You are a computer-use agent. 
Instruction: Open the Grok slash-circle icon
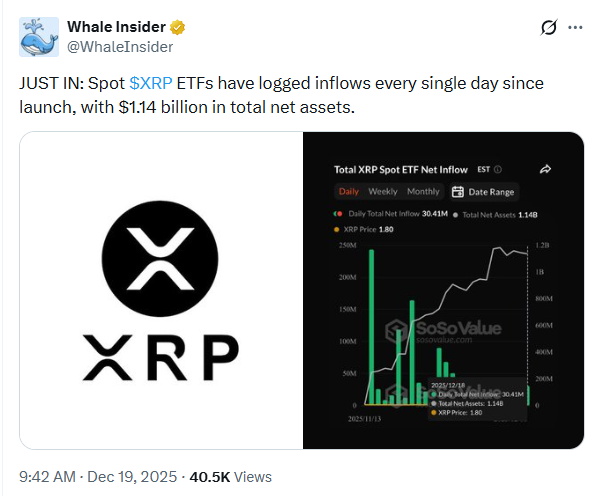(548, 28)
